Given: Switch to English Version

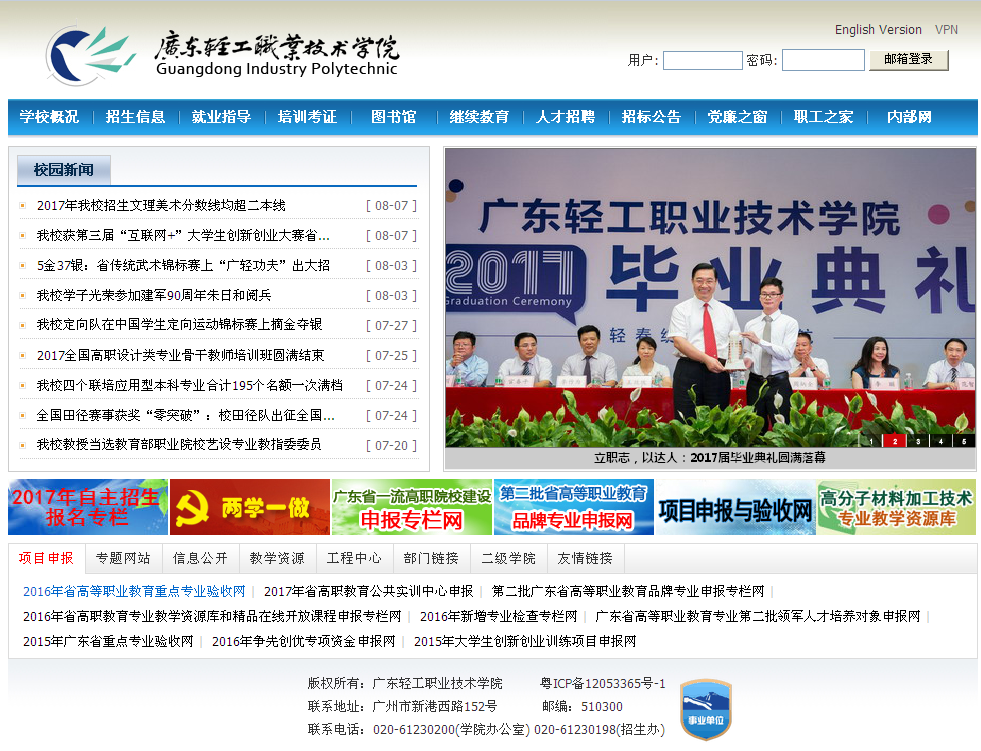Looking at the screenshot, I should click(878, 30).
